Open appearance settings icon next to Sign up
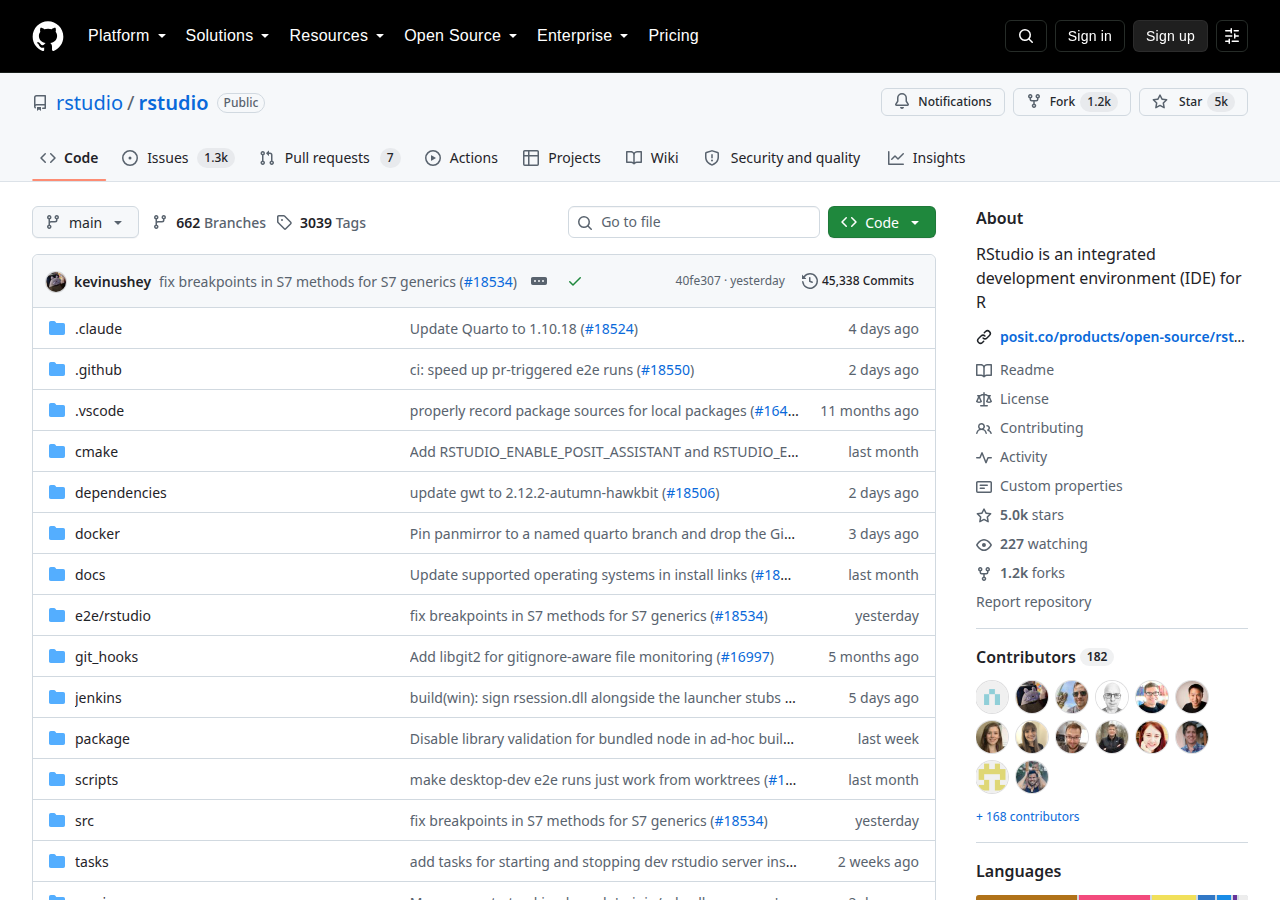 (1232, 36)
